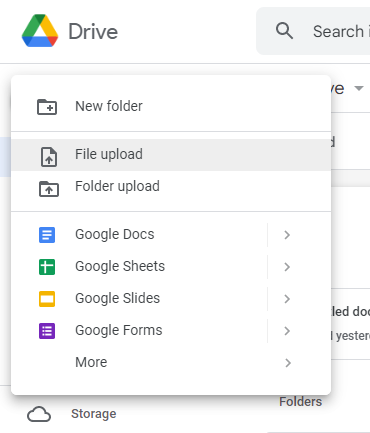Choose File upload from the menu
This screenshot has height=433, width=370.
point(171,155)
